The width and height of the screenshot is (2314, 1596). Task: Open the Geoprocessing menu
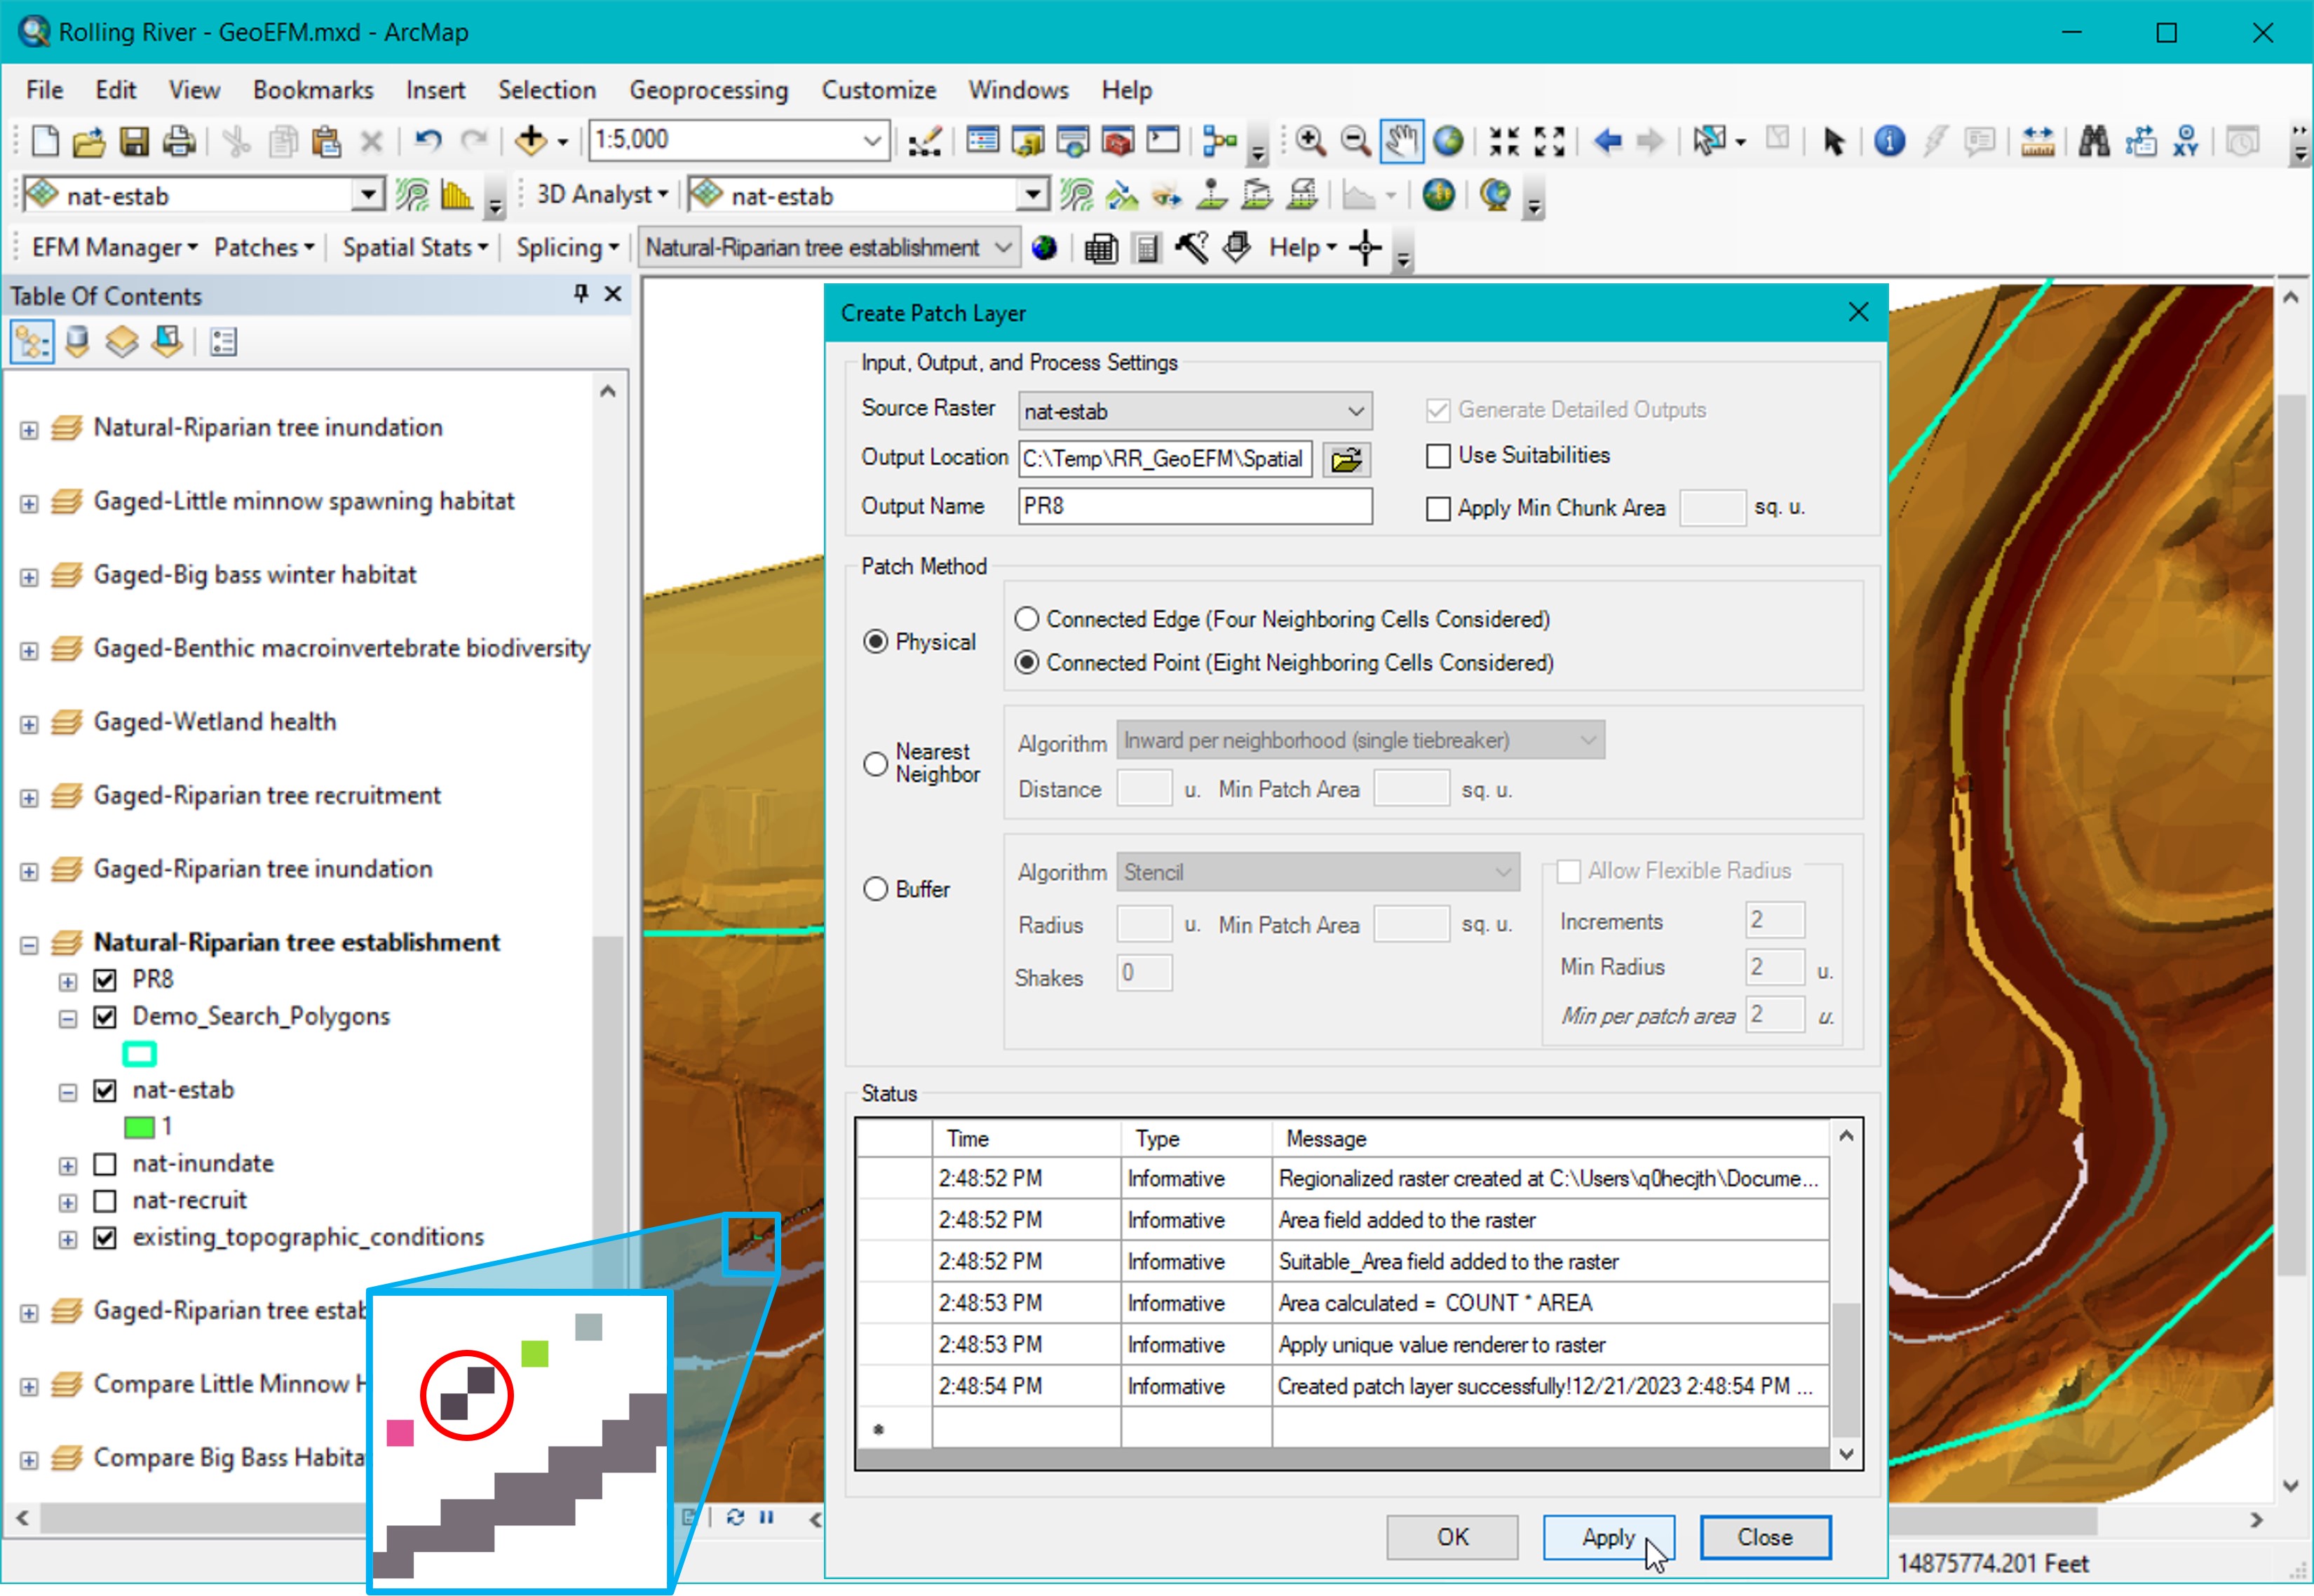point(708,90)
